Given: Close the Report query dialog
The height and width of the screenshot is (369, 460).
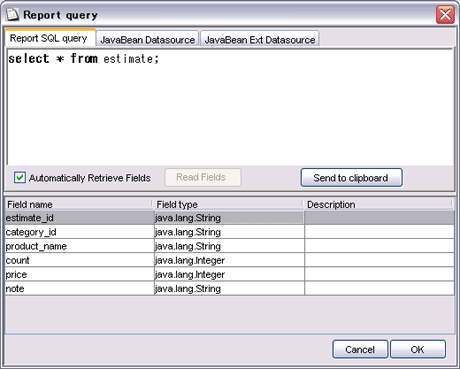Looking at the screenshot, I should [x=445, y=15].
